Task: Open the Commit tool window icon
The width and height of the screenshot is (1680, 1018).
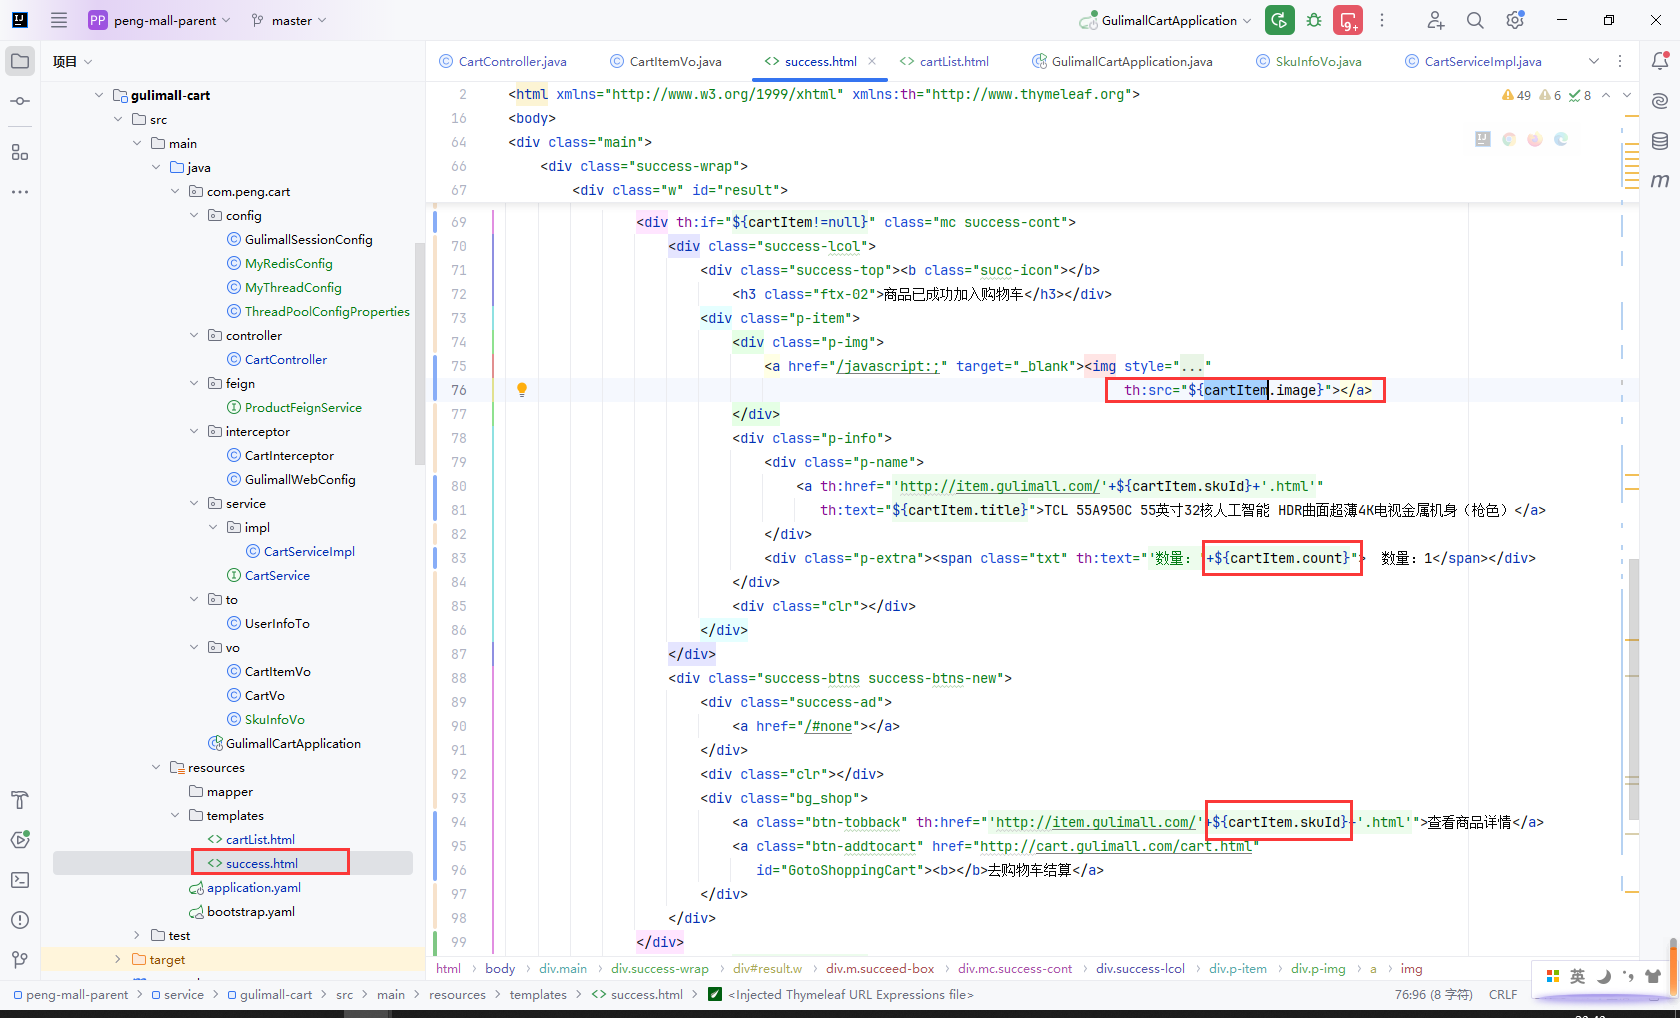Action: (x=20, y=101)
